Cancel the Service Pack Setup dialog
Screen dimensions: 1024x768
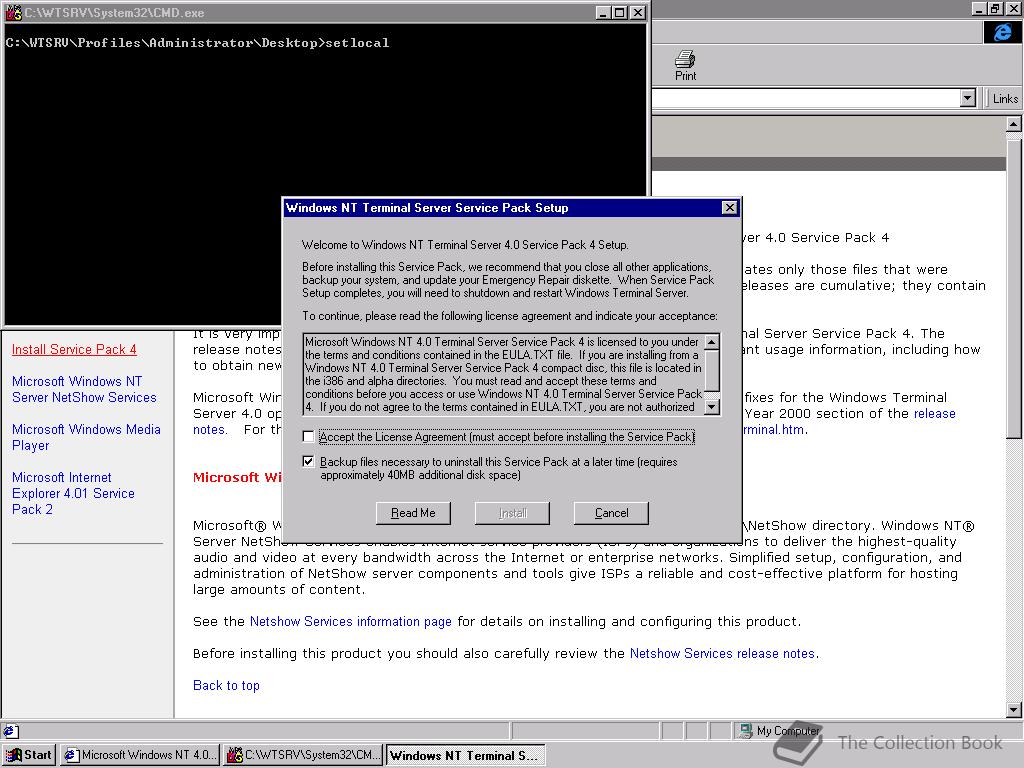611,513
